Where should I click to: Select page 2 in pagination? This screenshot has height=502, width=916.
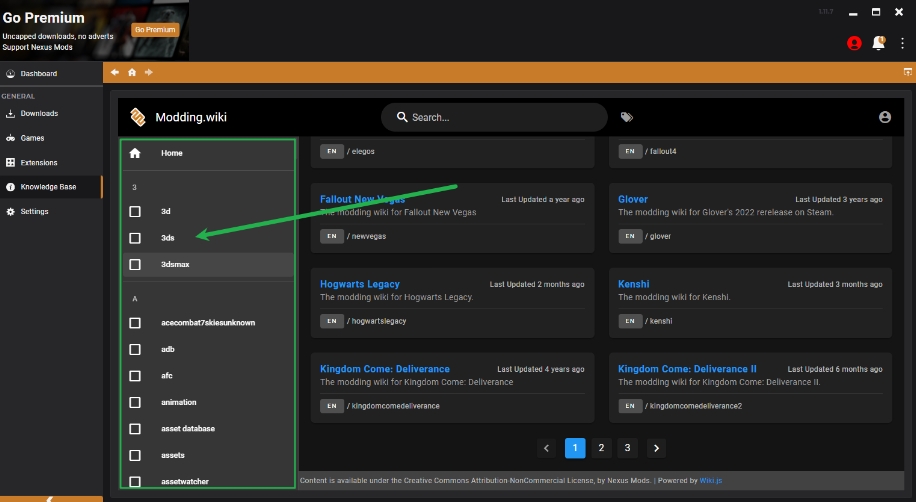pyautogui.click(x=601, y=448)
